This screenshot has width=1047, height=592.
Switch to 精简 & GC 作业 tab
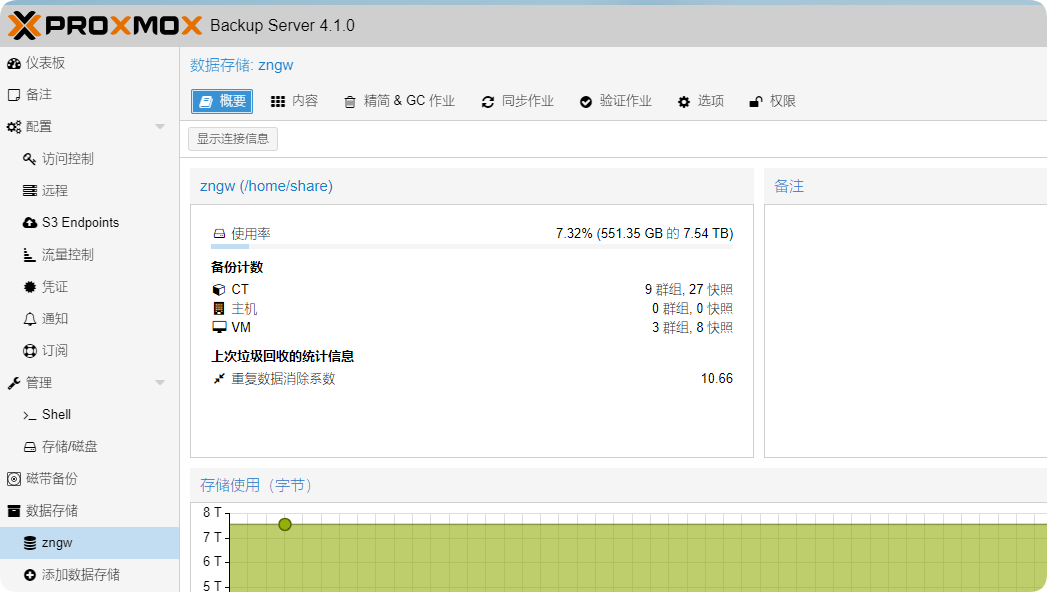(x=399, y=101)
